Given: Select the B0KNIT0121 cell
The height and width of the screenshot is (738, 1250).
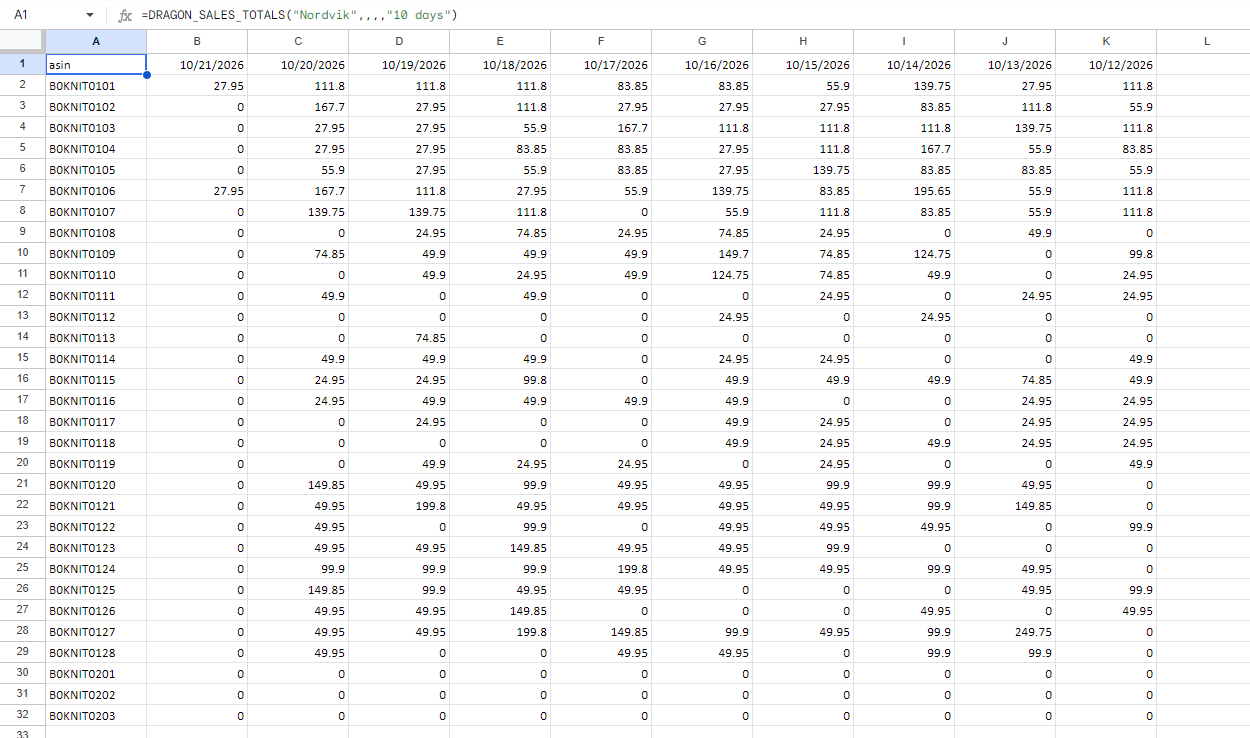Looking at the screenshot, I should tap(96, 505).
